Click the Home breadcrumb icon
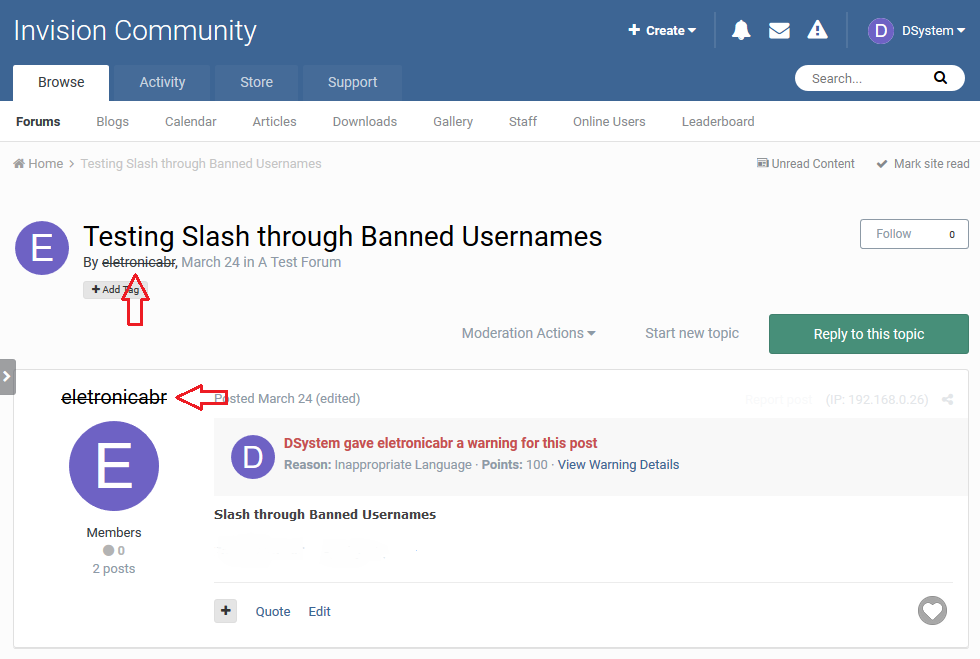This screenshot has height=659, width=980. 19,163
